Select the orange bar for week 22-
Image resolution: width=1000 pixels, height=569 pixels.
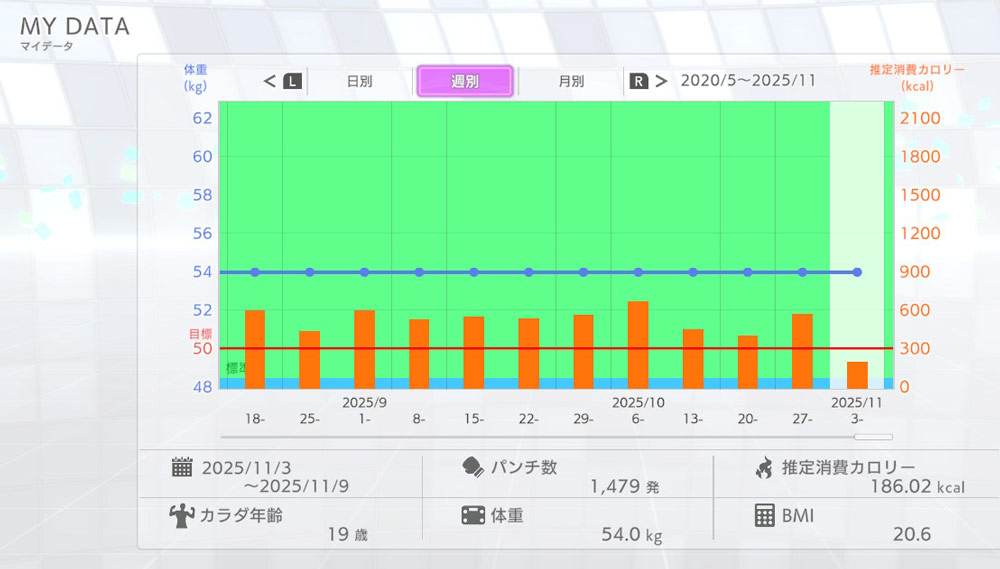(529, 353)
